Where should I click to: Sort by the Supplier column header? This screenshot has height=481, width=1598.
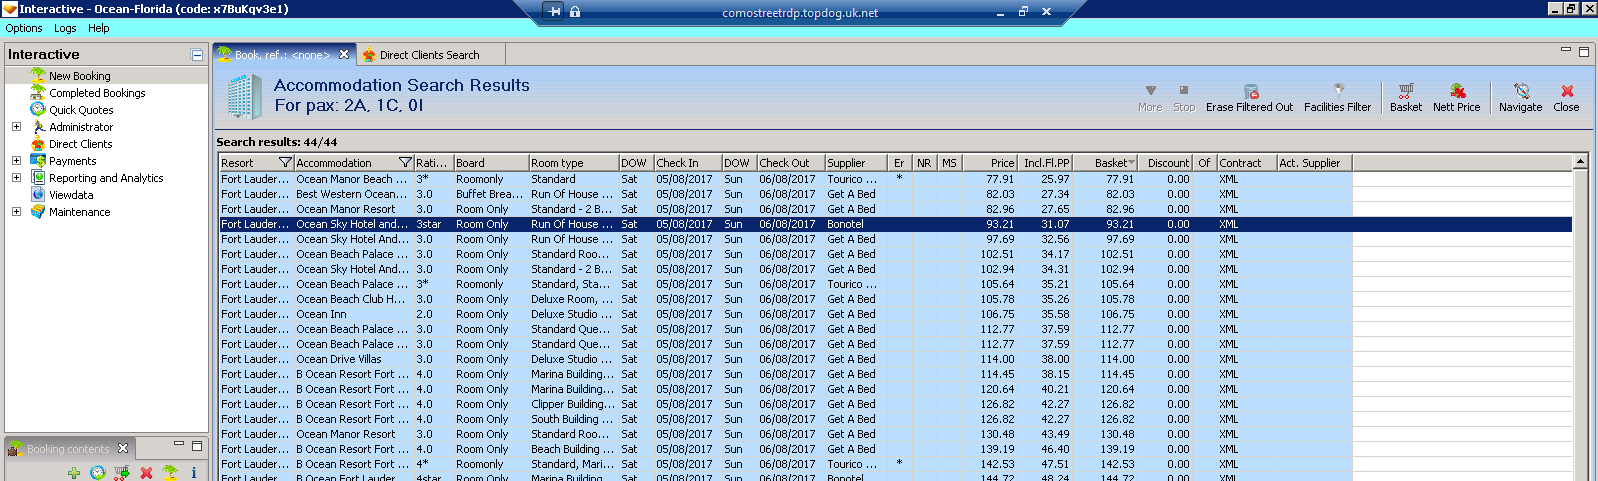[856, 163]
